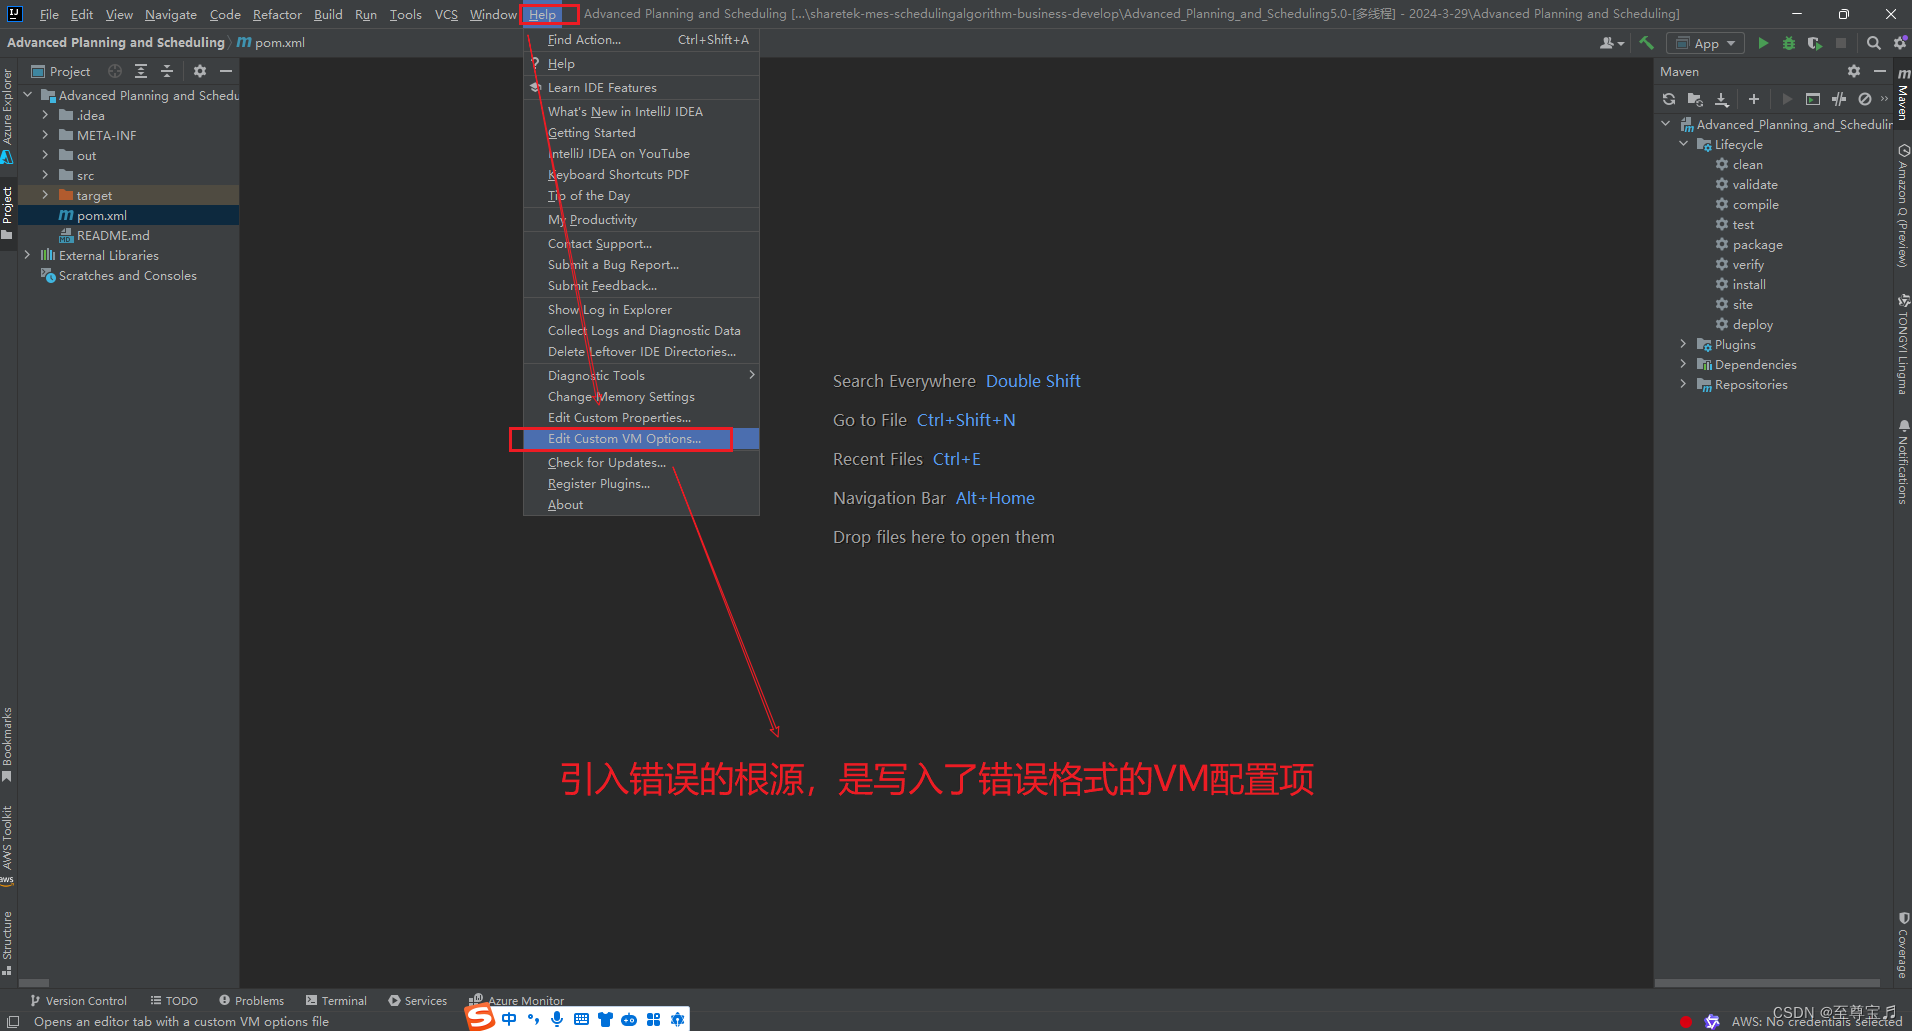This screenshot has width=1912, height=1031.
Task: Open Project panel options gear
Action: 200,71
